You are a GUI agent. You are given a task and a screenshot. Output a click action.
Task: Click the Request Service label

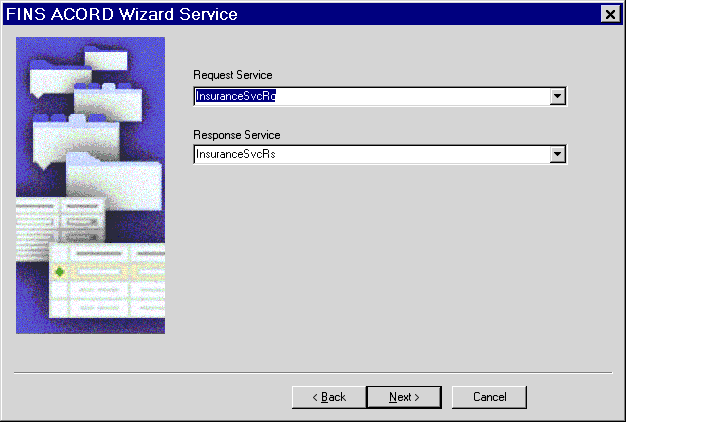tap(233, 75)
